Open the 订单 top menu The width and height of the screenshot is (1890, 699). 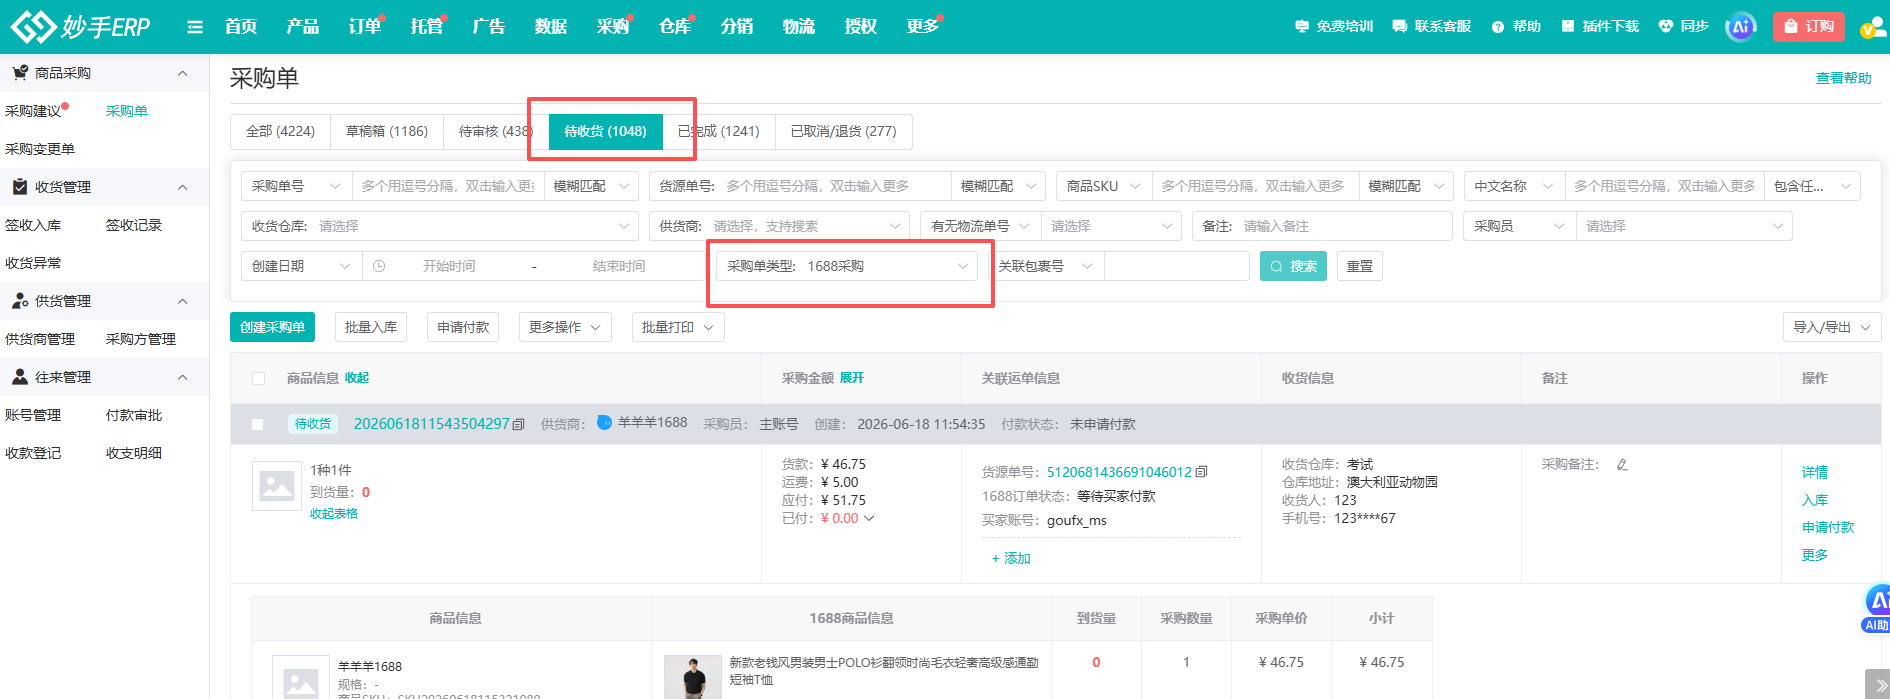pyautogui.click(x=364, y=26)
